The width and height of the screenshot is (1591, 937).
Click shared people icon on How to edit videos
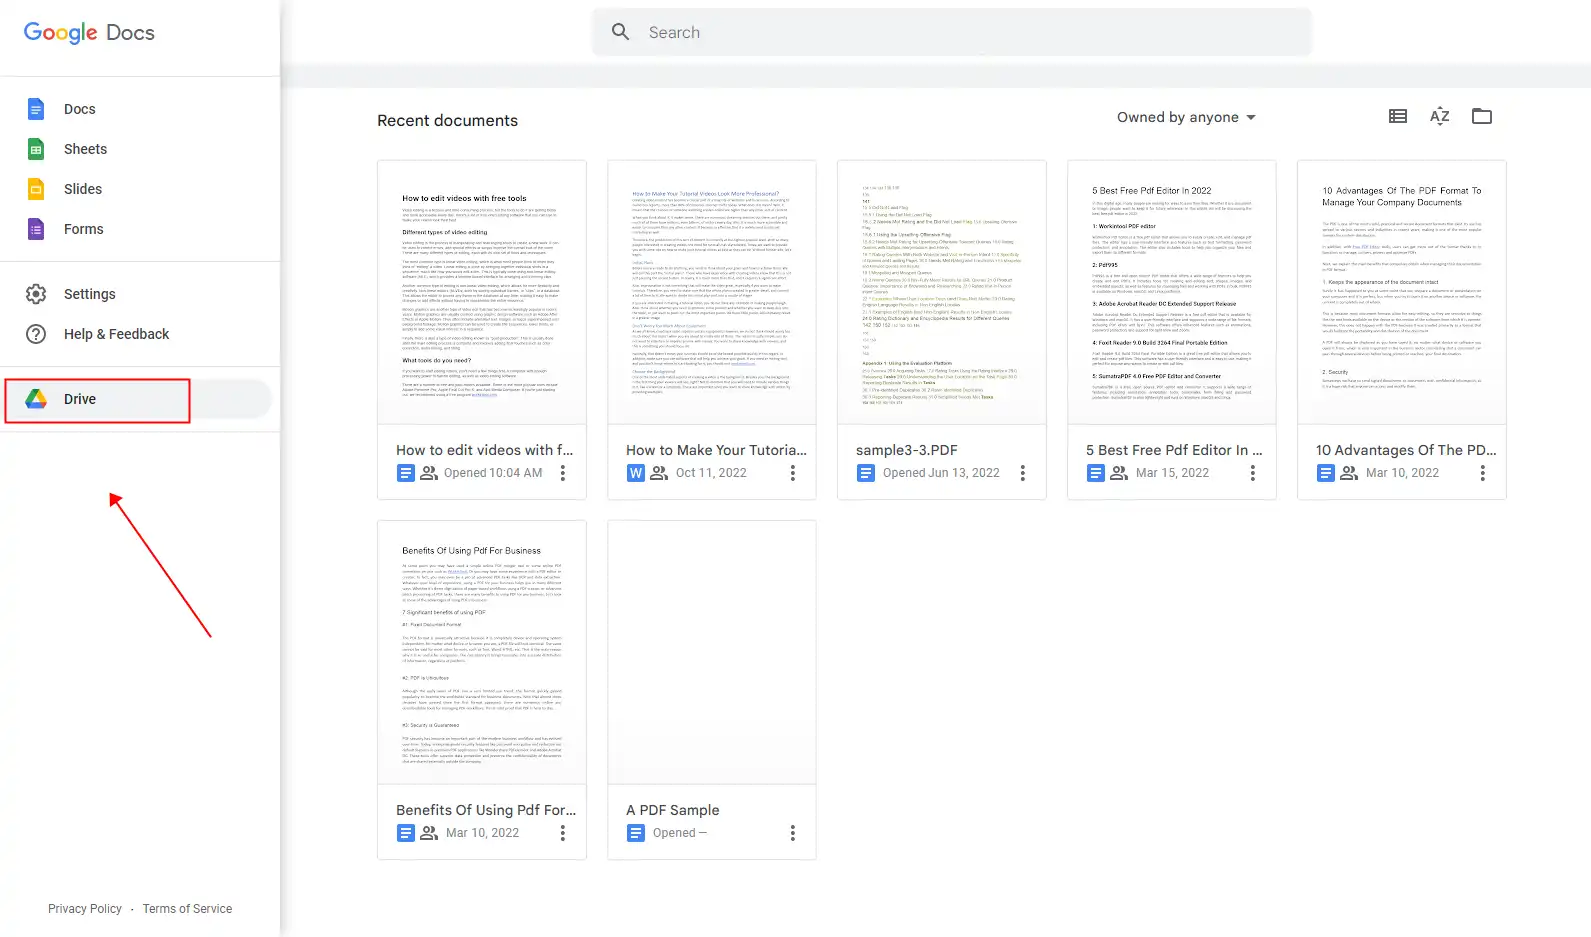[x=429, y=473]
